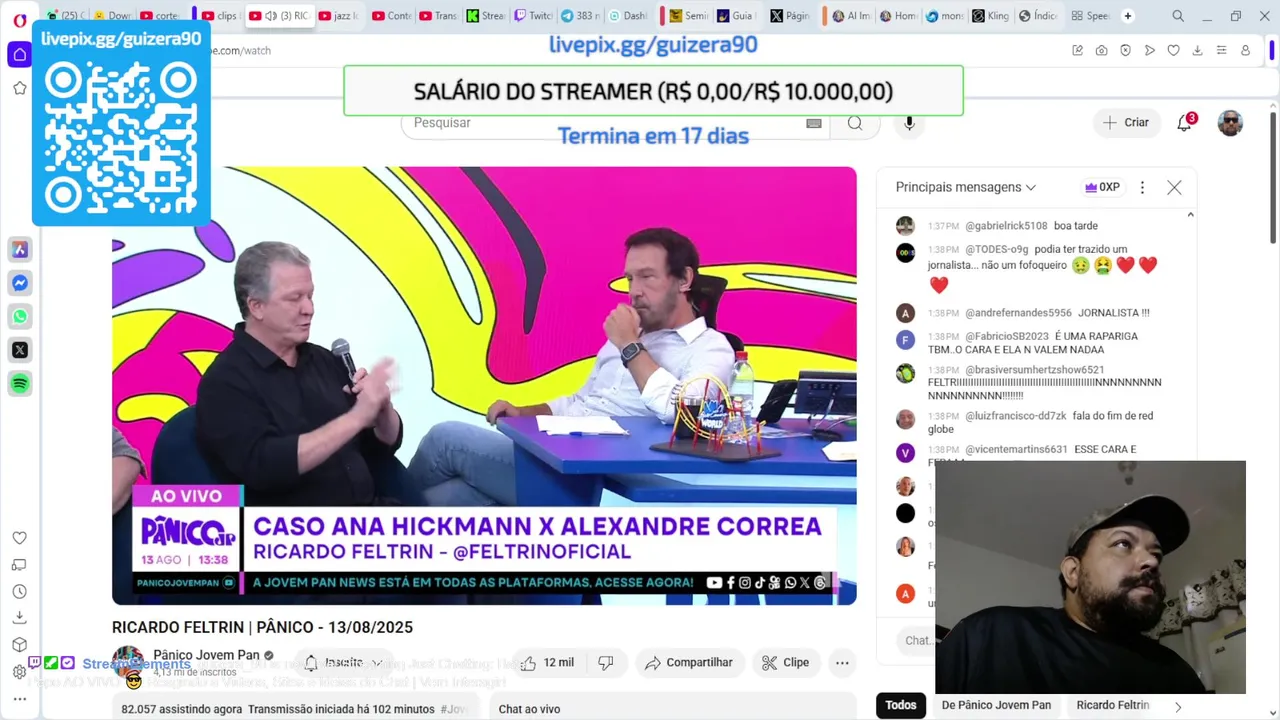
Task: Click the 0XP points badge
Action: (1102, 187)
